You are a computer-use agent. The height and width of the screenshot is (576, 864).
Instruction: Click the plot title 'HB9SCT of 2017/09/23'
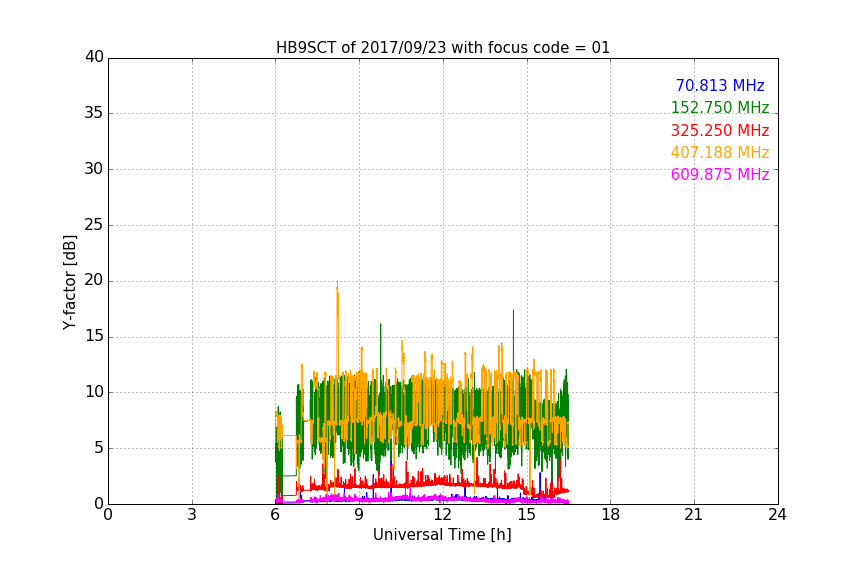pos(443,48)
